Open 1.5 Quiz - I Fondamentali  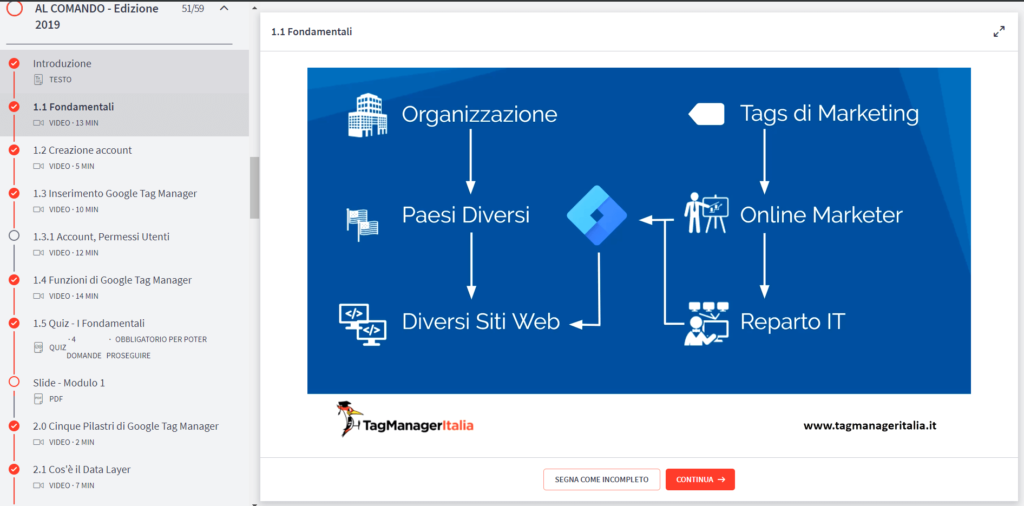tap(89, 323)
